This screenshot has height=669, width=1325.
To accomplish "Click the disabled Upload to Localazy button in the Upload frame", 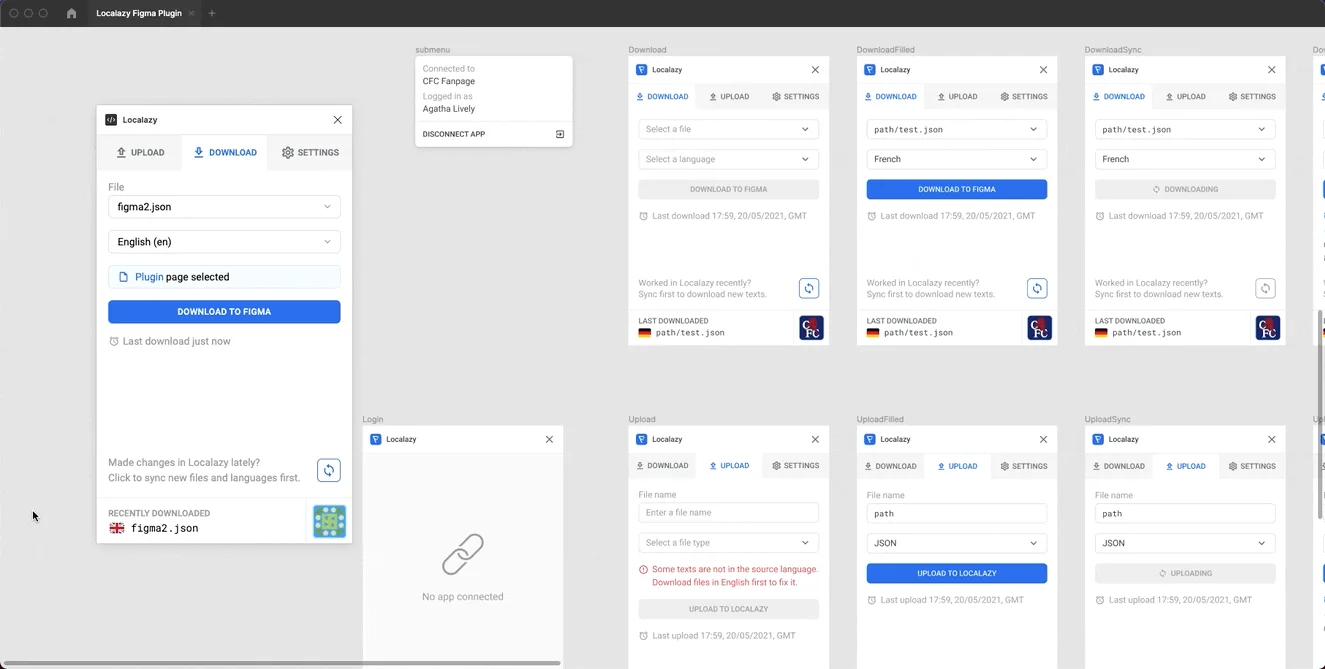I will (x=728, y=609).
